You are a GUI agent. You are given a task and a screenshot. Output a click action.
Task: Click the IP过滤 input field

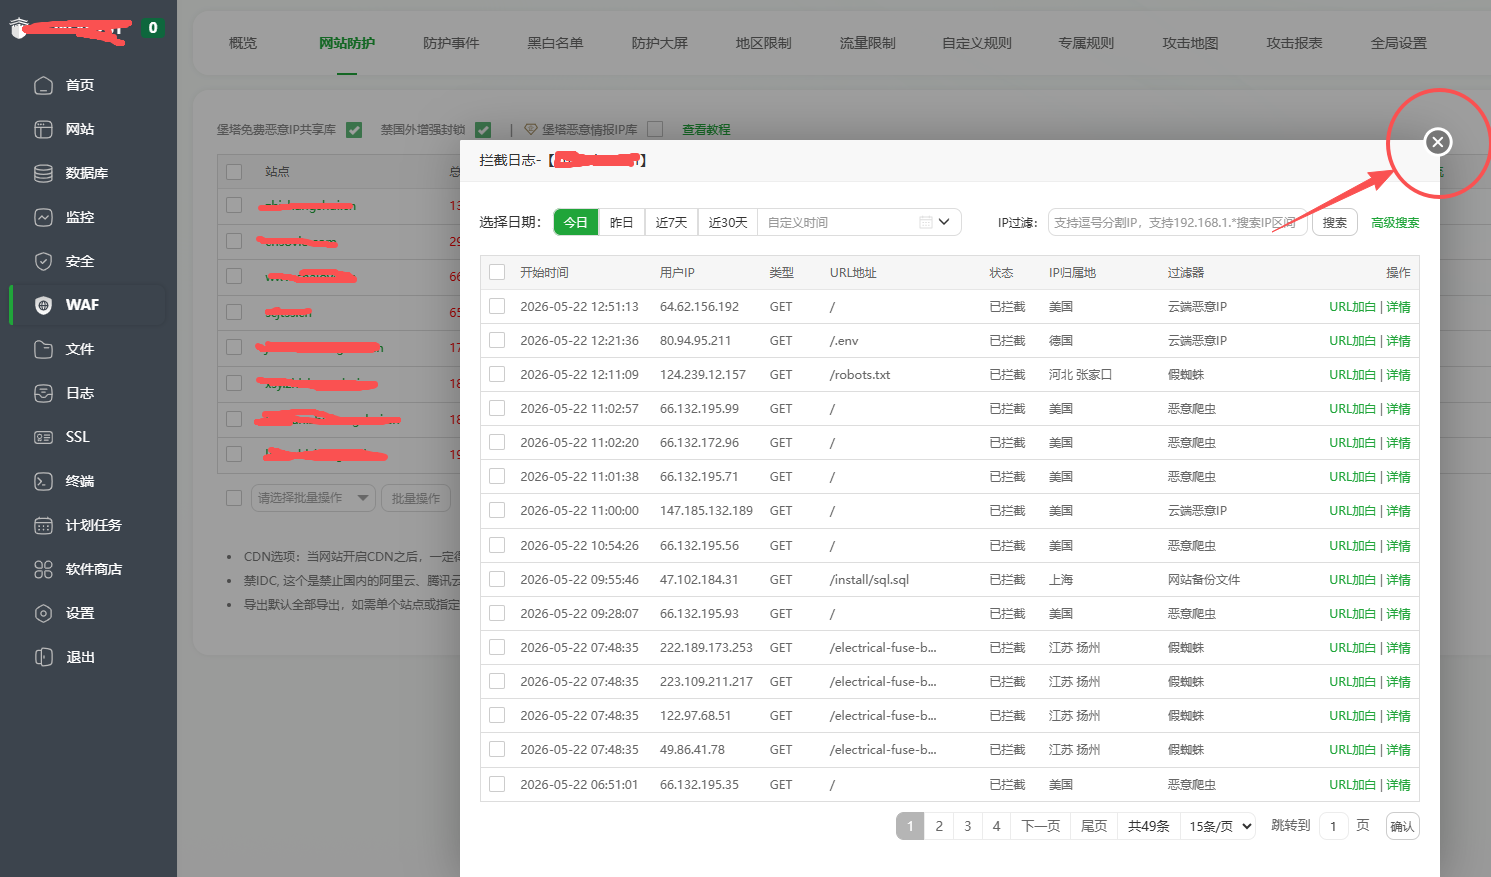pos(1177,222)
